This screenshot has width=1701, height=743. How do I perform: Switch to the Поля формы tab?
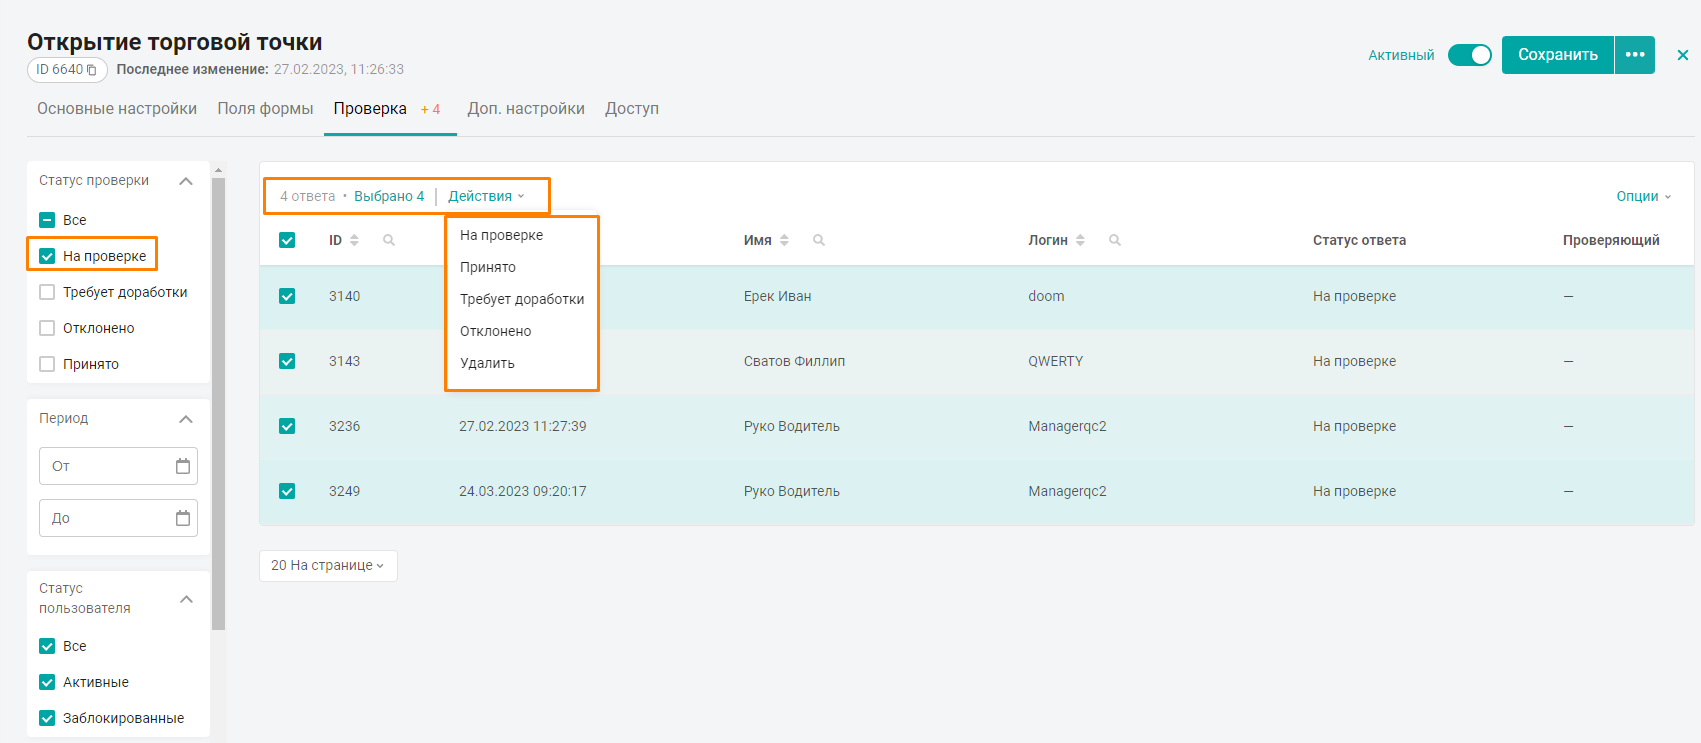coord(265,109)
